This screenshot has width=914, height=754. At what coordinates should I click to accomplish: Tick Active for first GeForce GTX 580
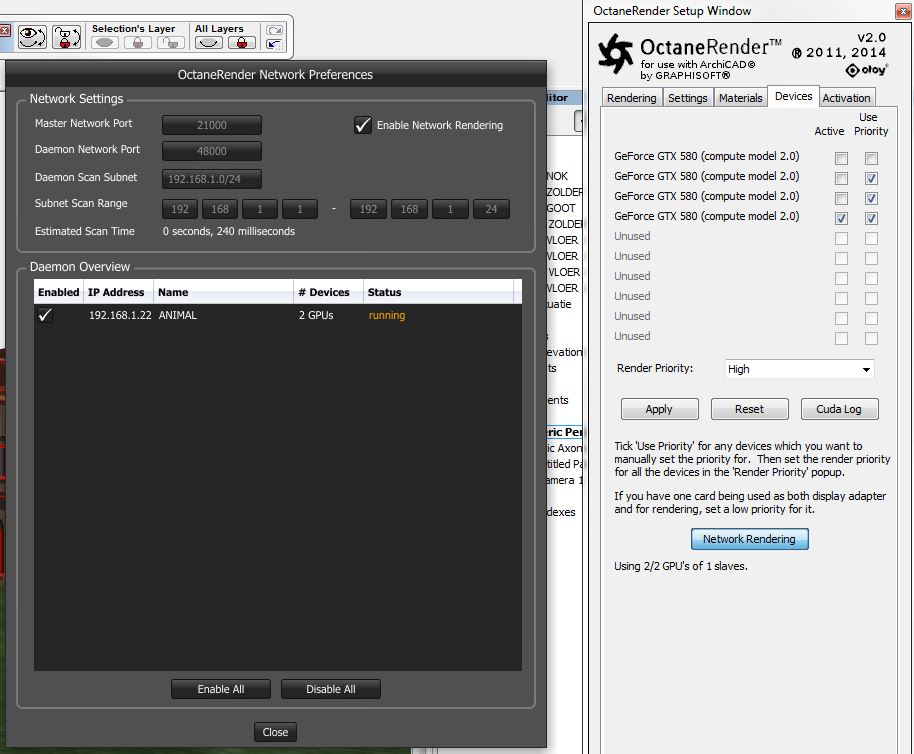841,158
